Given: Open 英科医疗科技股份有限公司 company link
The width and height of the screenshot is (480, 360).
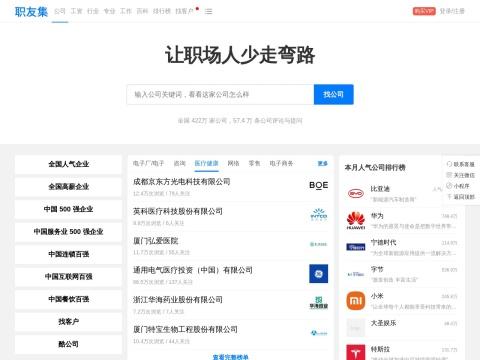Looking at the screenshot, I should 178,211.
